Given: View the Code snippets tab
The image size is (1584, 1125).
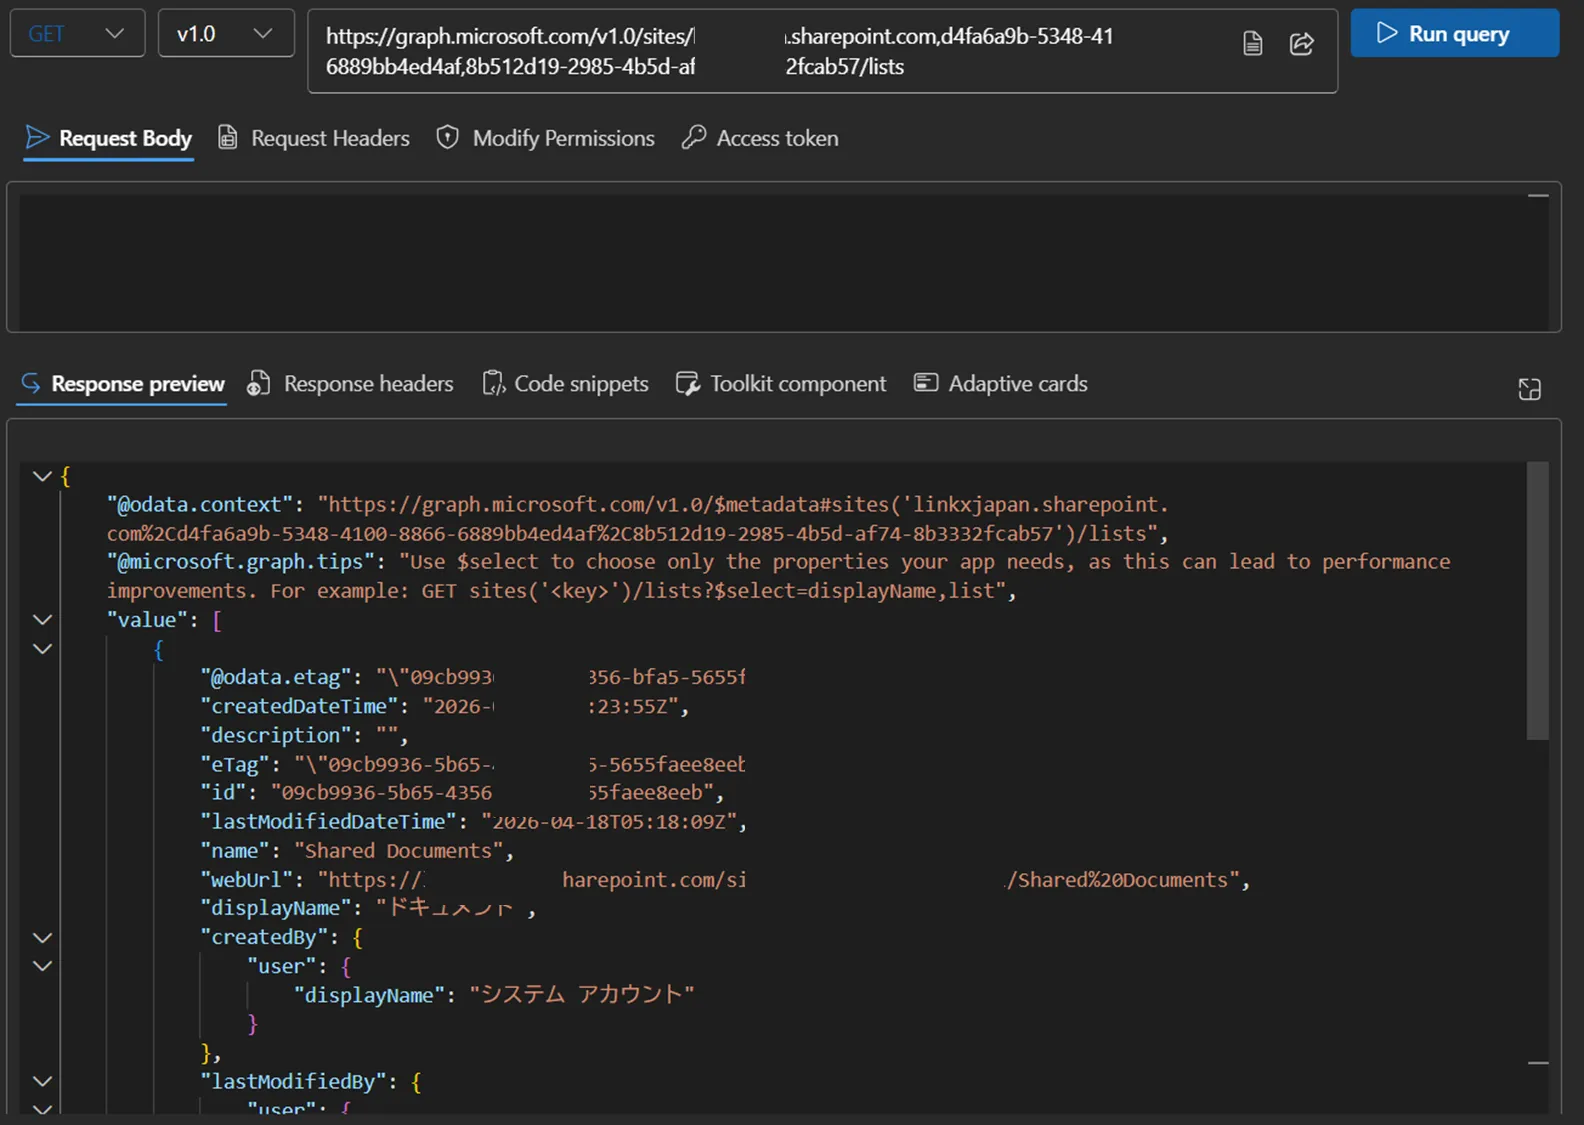Looking at the screenshot, I should pyautogui.click(x=566, y=384).
